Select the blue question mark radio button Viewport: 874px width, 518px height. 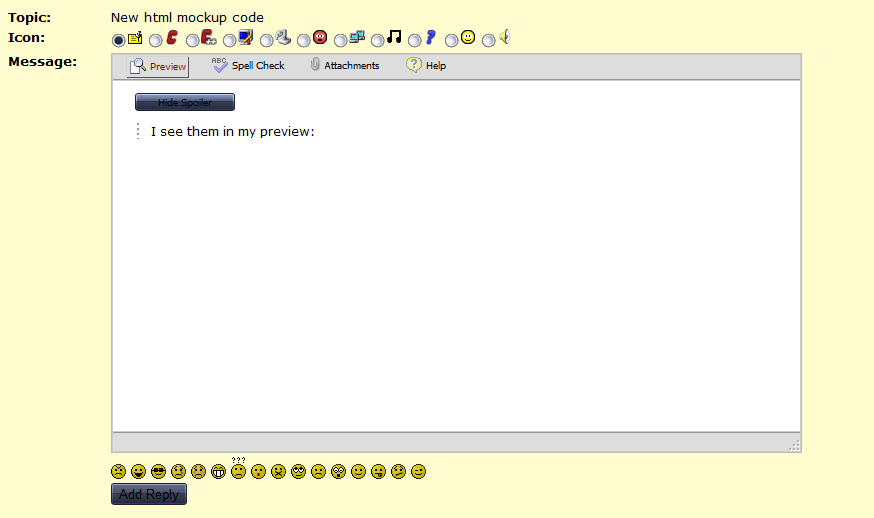(x=415, y=40)
